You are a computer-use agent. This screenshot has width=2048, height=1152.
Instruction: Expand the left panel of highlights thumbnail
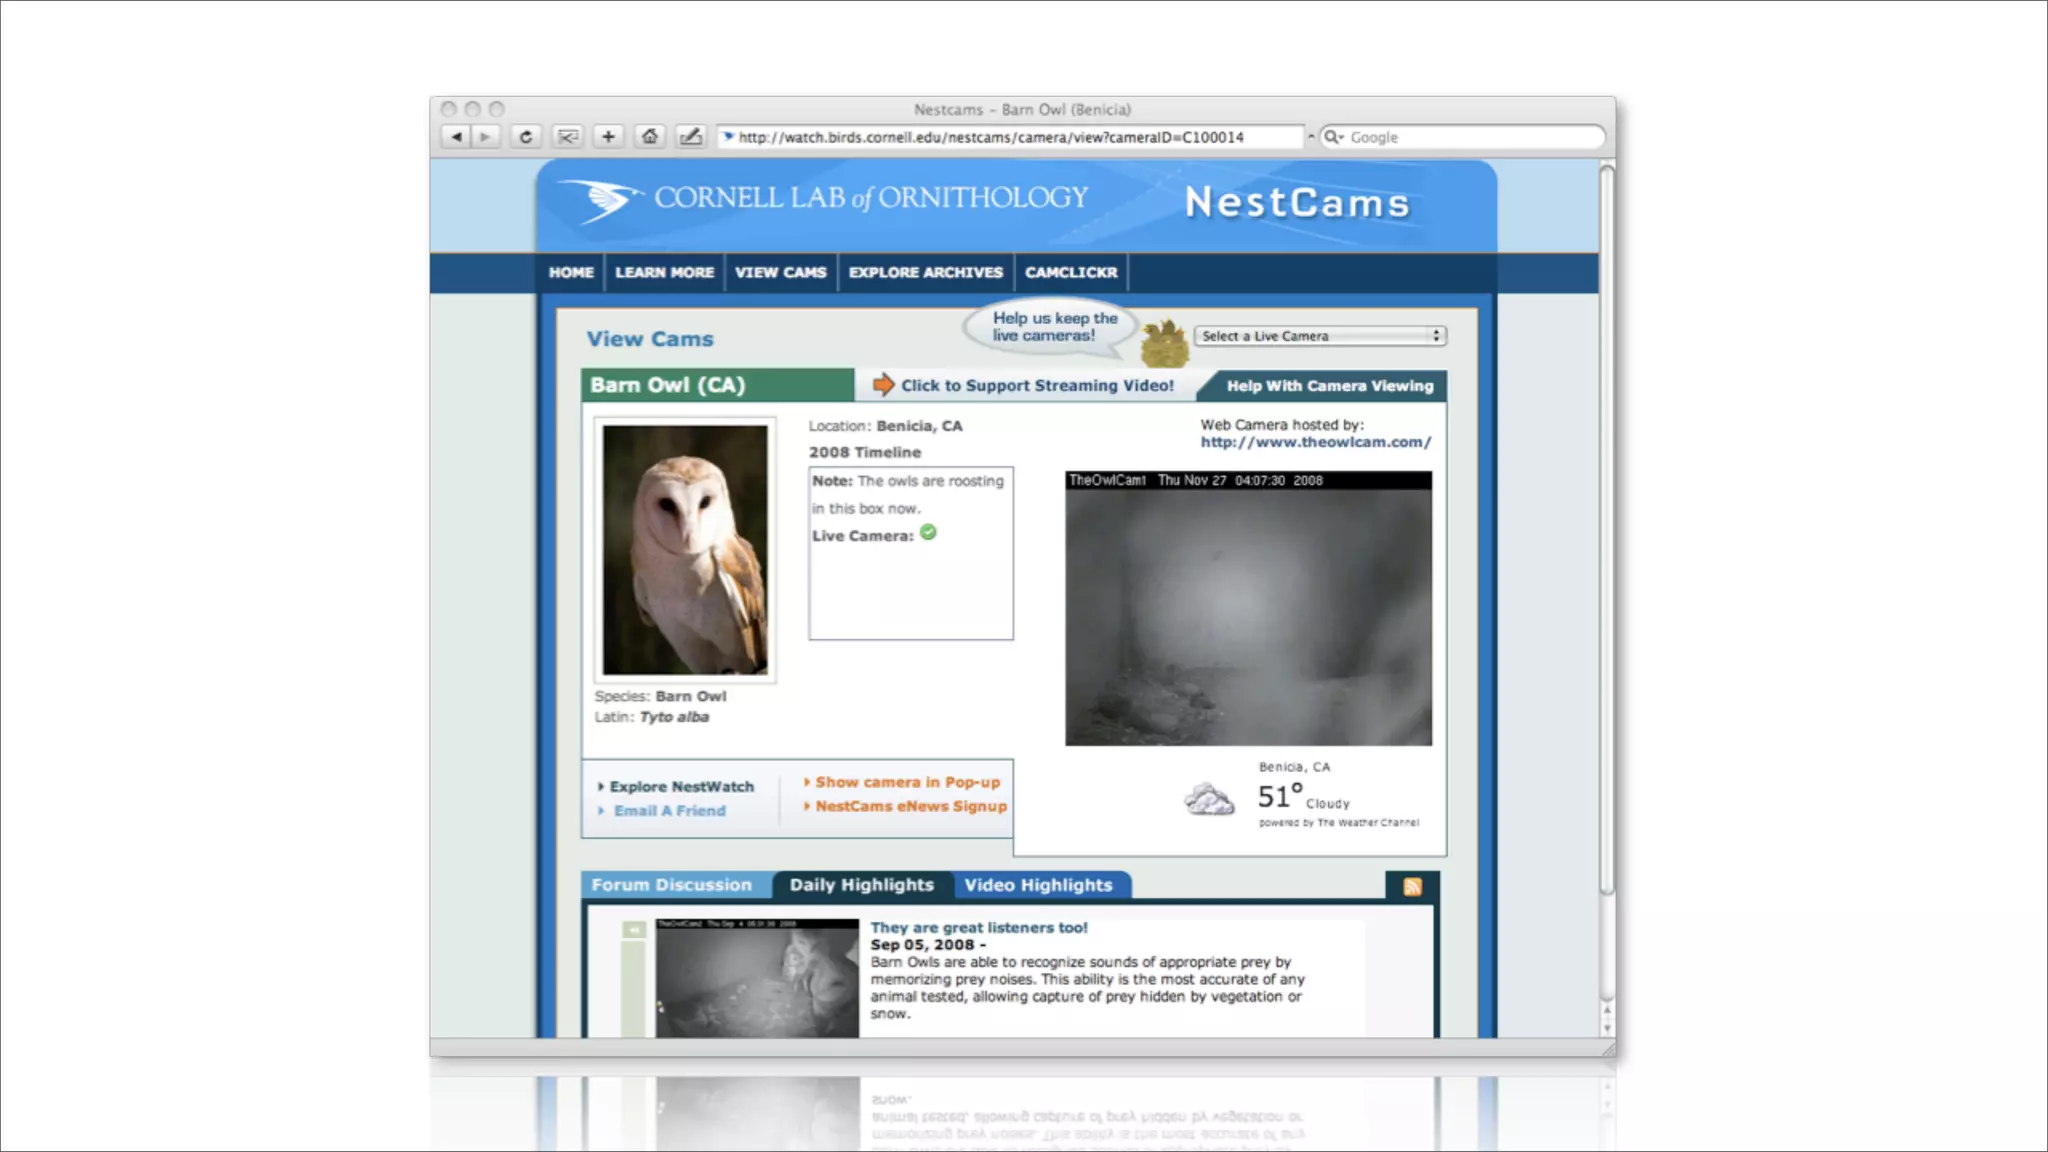(x=634, y=930)
